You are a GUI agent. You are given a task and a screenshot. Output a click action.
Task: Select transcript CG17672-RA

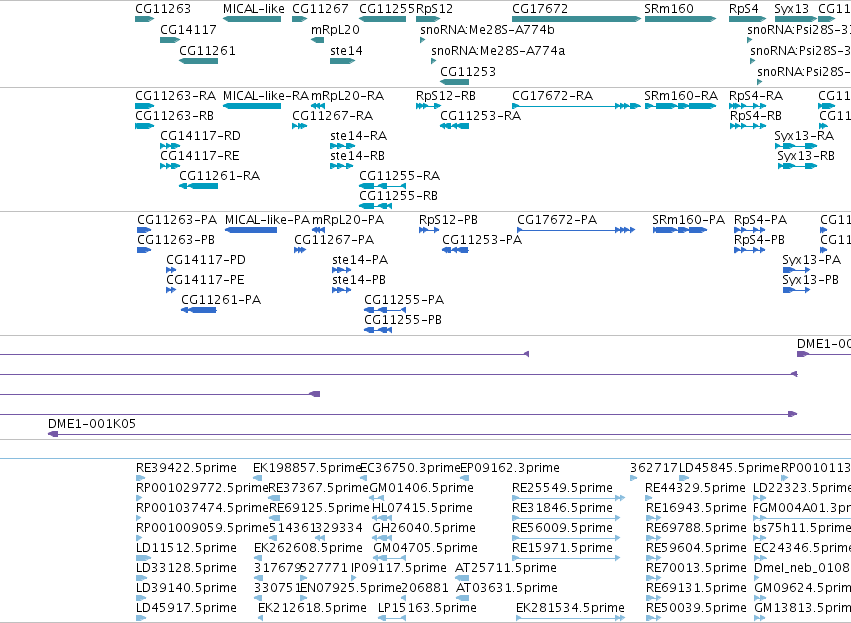point(552,96)
